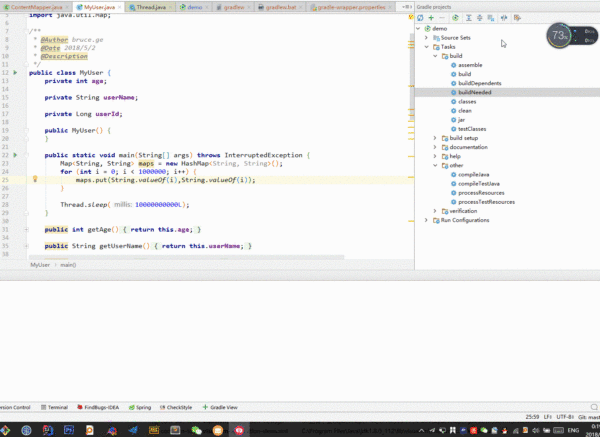The width and height of the screenshot is (600, 437).
Task: Click the yellow lightbulb intention icon
Action: [x=34, y=179]
